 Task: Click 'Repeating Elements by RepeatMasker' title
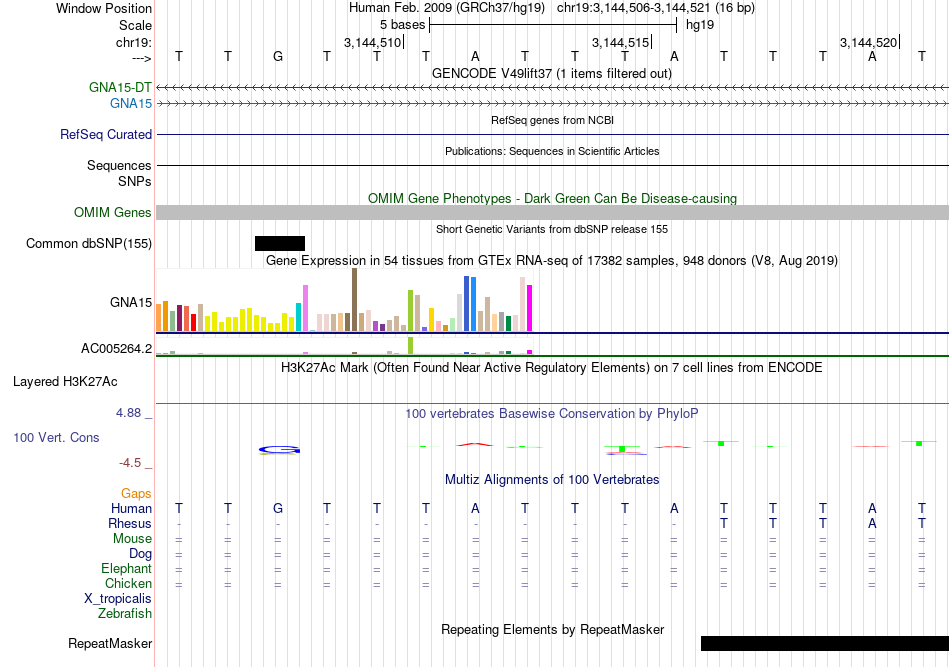tap(552, 629)
